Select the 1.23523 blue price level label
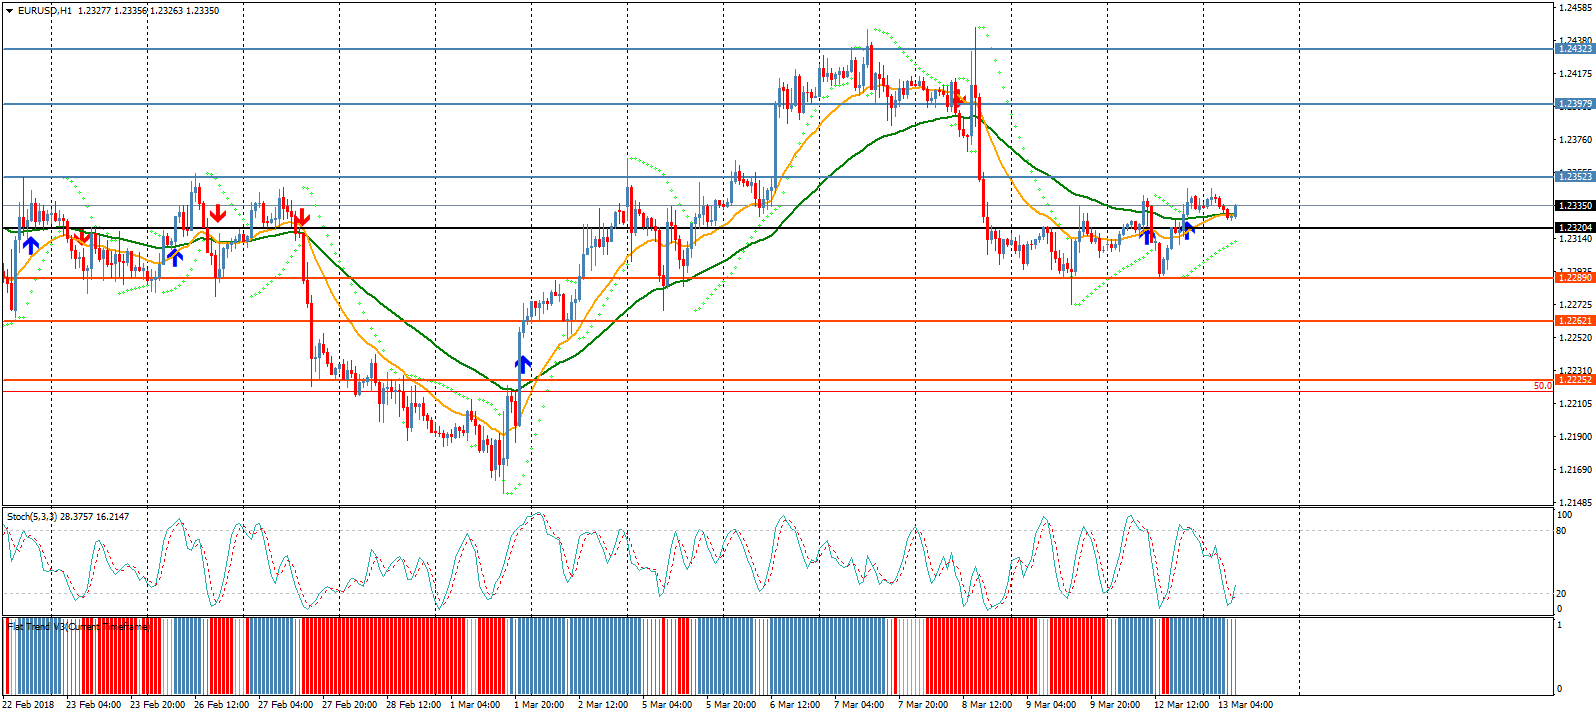Viewport: 1596px width, 716px height. 1574,177
